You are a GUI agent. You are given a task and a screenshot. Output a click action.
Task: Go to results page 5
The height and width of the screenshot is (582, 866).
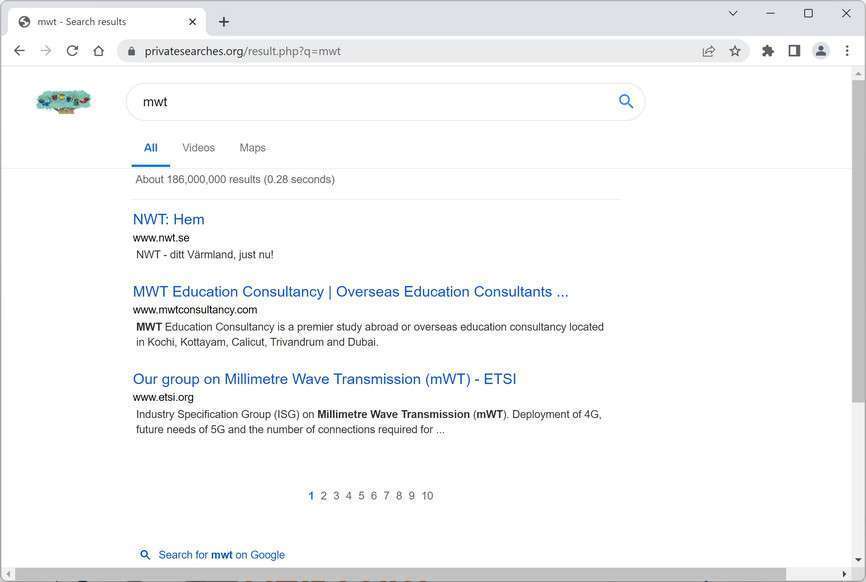(361, 496)
